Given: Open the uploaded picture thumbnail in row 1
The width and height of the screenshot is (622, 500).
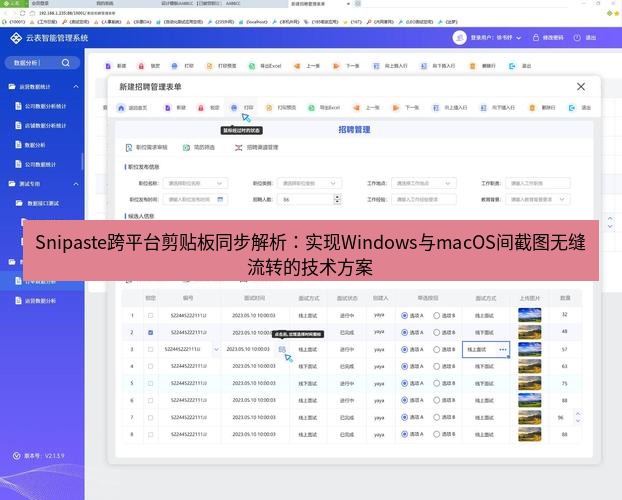Looking at the screenshot, I should (530, 315).
